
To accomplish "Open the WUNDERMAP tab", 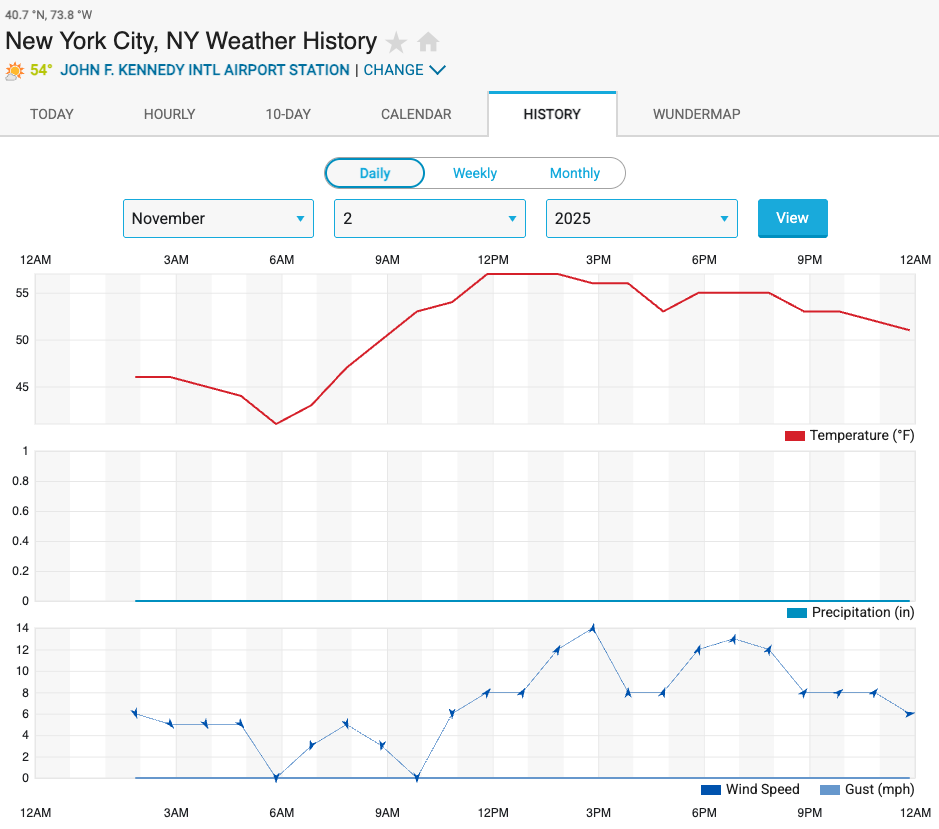I will click(696, 114).
